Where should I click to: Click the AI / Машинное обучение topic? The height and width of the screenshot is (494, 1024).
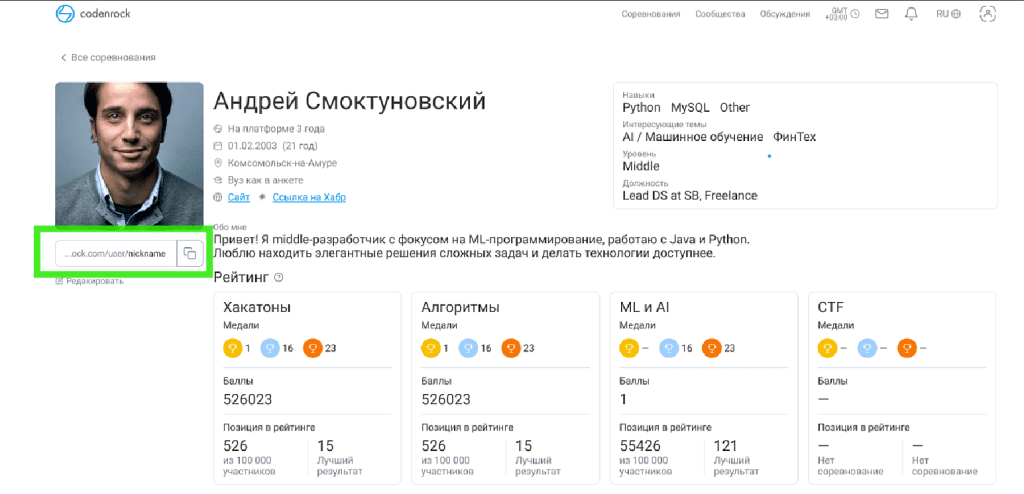(693, 137)
